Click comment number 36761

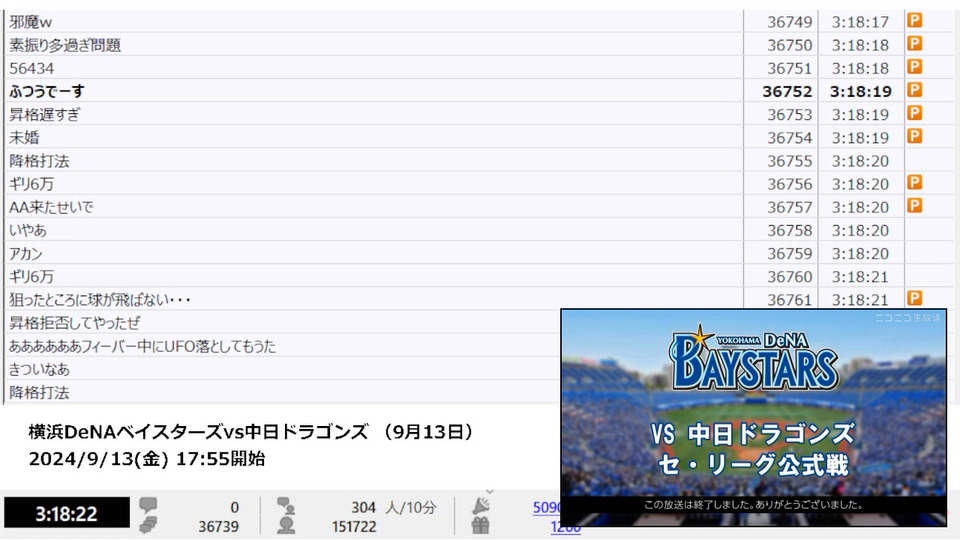789,300
